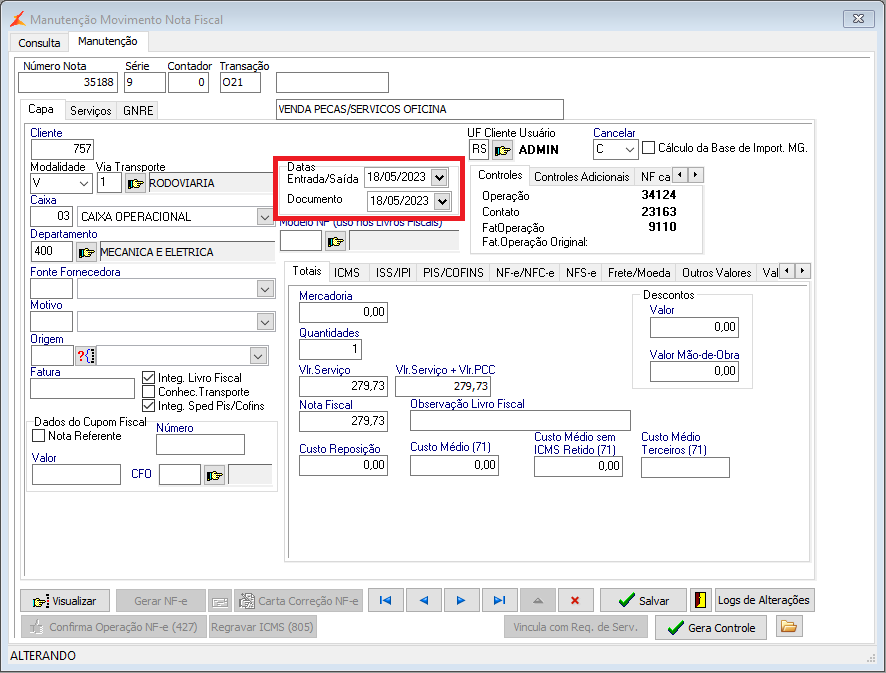Open the Cancelar dropdown
This screenshot has height=673, width=886.
628,149
